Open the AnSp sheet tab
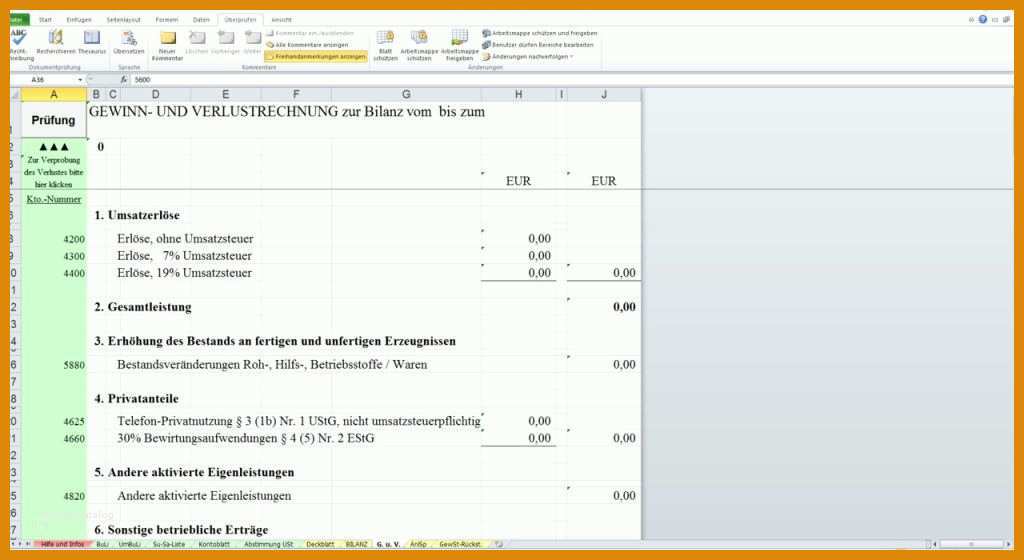Screen dimensions: 1024x560 (419, 544)
